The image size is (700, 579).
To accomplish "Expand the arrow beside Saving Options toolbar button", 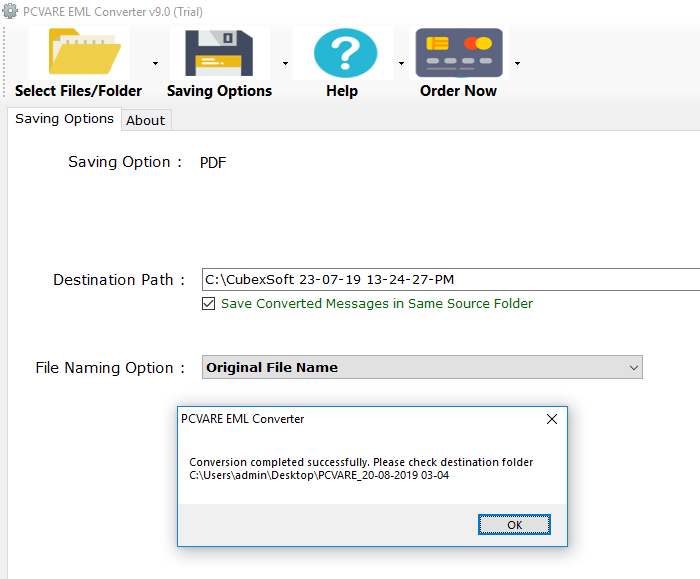I will (285, 63).
